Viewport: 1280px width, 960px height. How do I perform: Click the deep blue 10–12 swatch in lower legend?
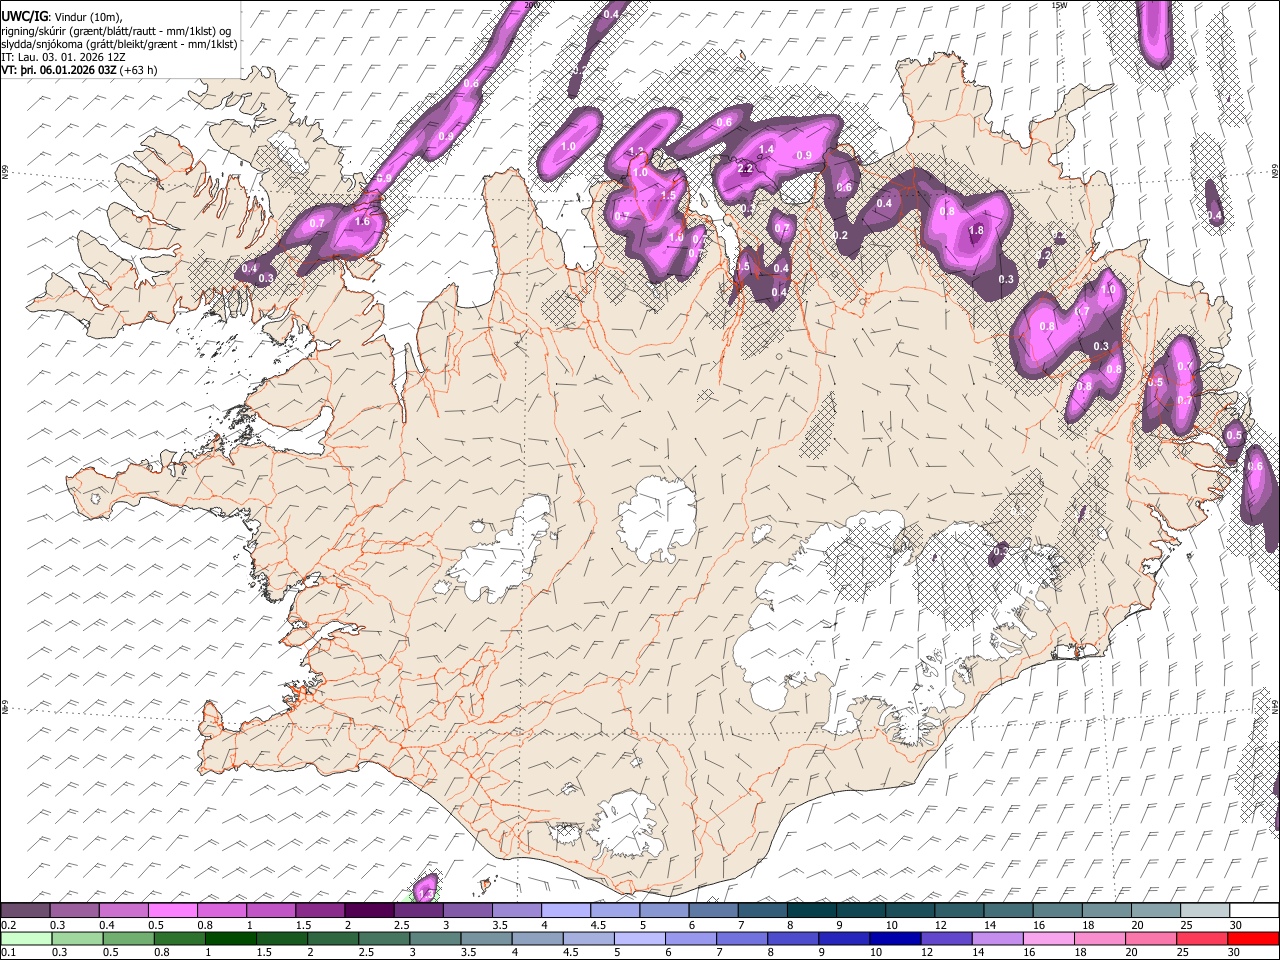click(x=897, y=938)
